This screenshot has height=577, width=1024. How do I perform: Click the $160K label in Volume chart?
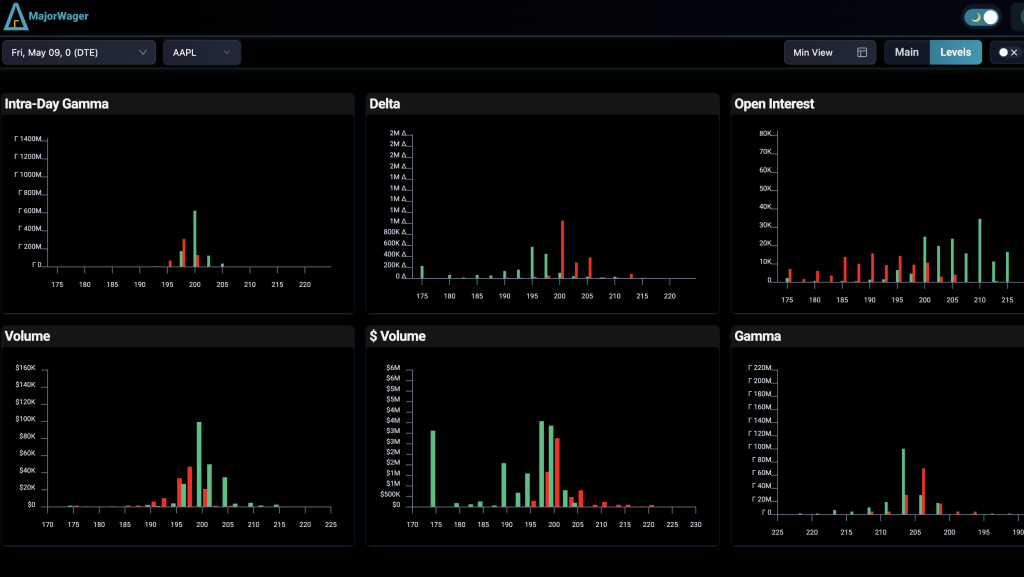tap(25, 368)
